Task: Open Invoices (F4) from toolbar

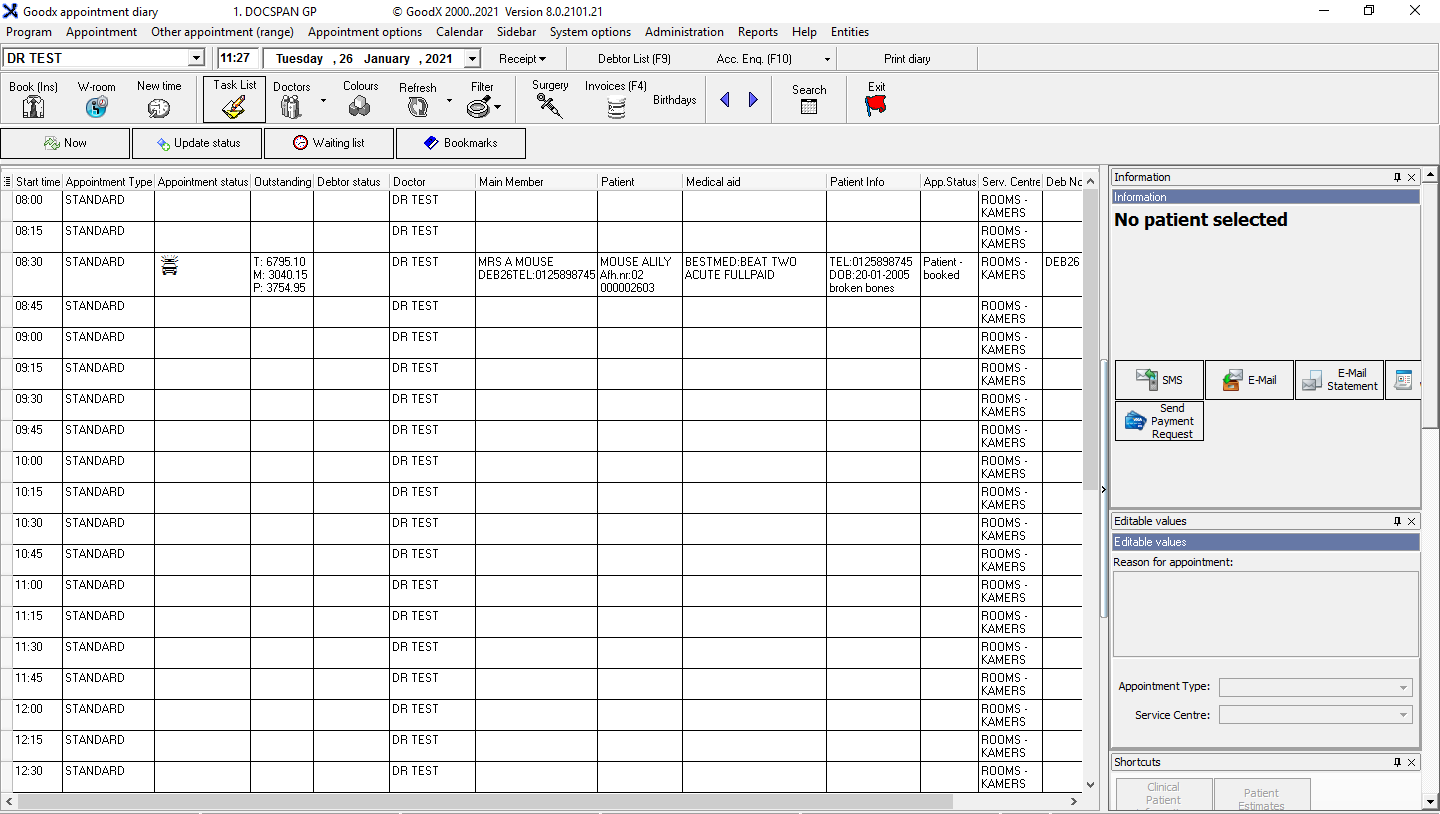Action: tap(616, 107)
